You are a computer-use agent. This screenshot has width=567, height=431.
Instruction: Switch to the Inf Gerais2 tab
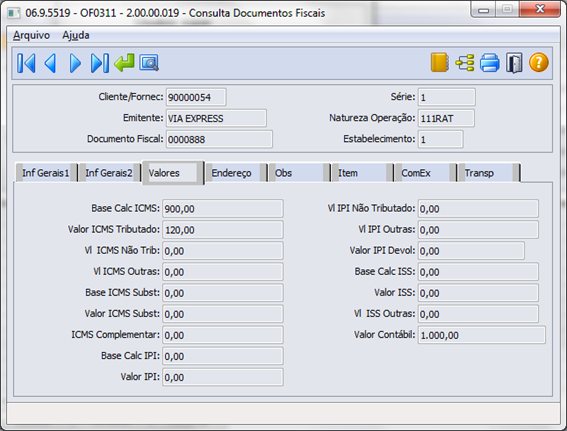pyautogui.click(x=109, y=173)
